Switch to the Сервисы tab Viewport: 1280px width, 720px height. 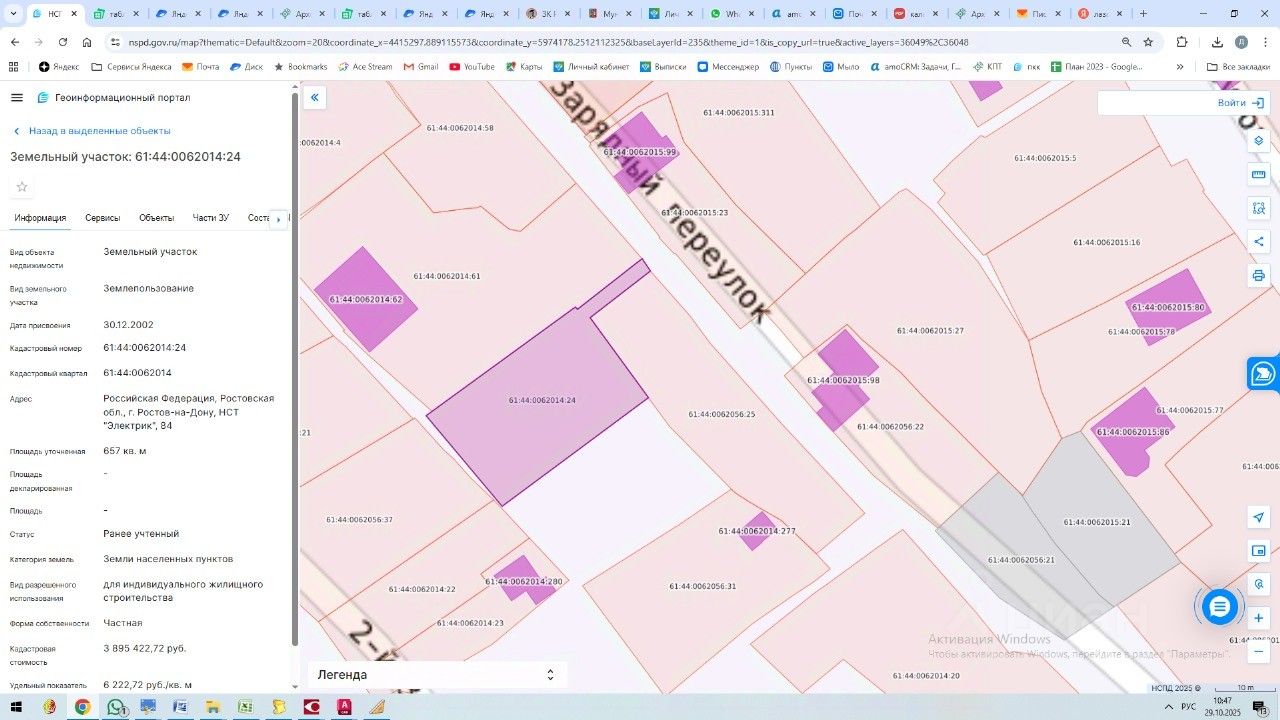coord(102,218)
